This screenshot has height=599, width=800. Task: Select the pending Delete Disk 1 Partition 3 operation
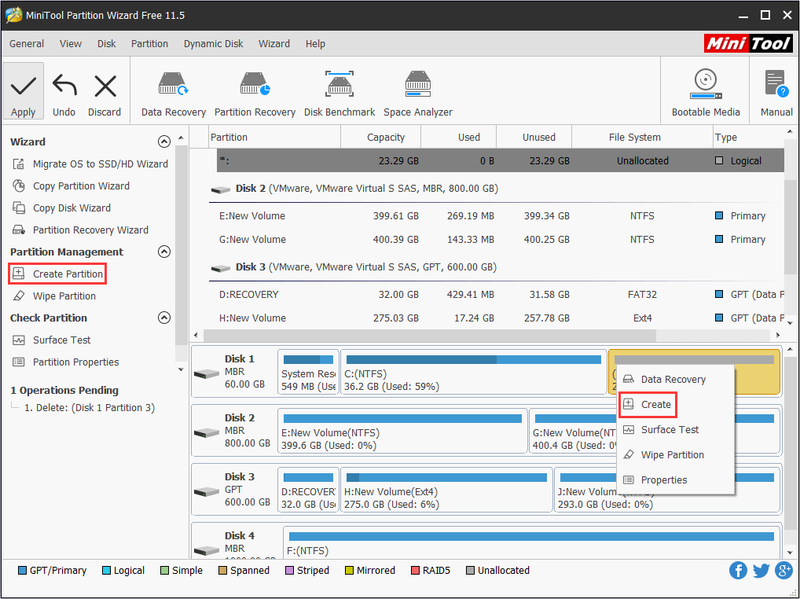89,408
